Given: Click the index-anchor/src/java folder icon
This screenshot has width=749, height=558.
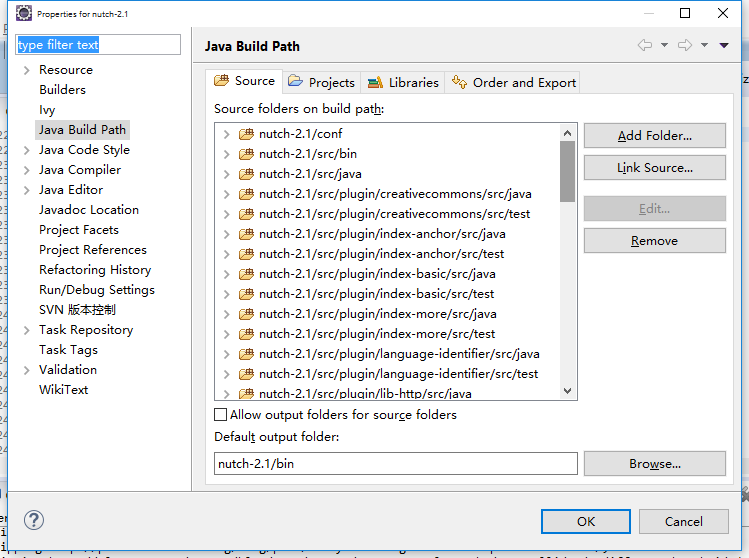Looking at the screenshot, I should [246, 234].
